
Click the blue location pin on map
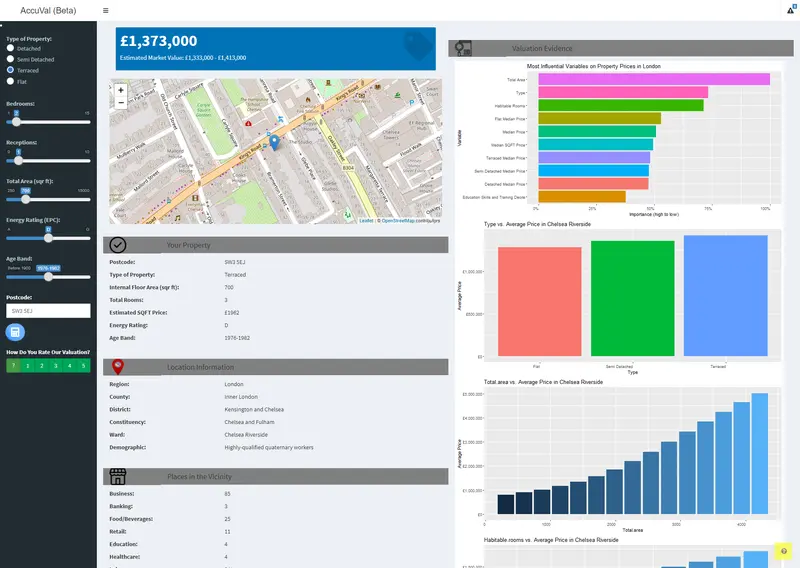point(274,142)
